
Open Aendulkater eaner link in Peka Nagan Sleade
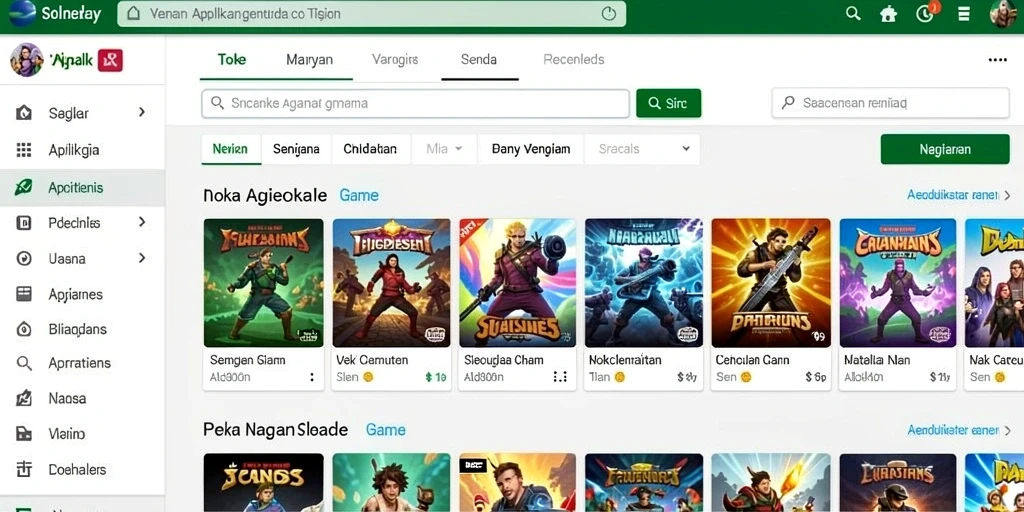pos(953,430)
